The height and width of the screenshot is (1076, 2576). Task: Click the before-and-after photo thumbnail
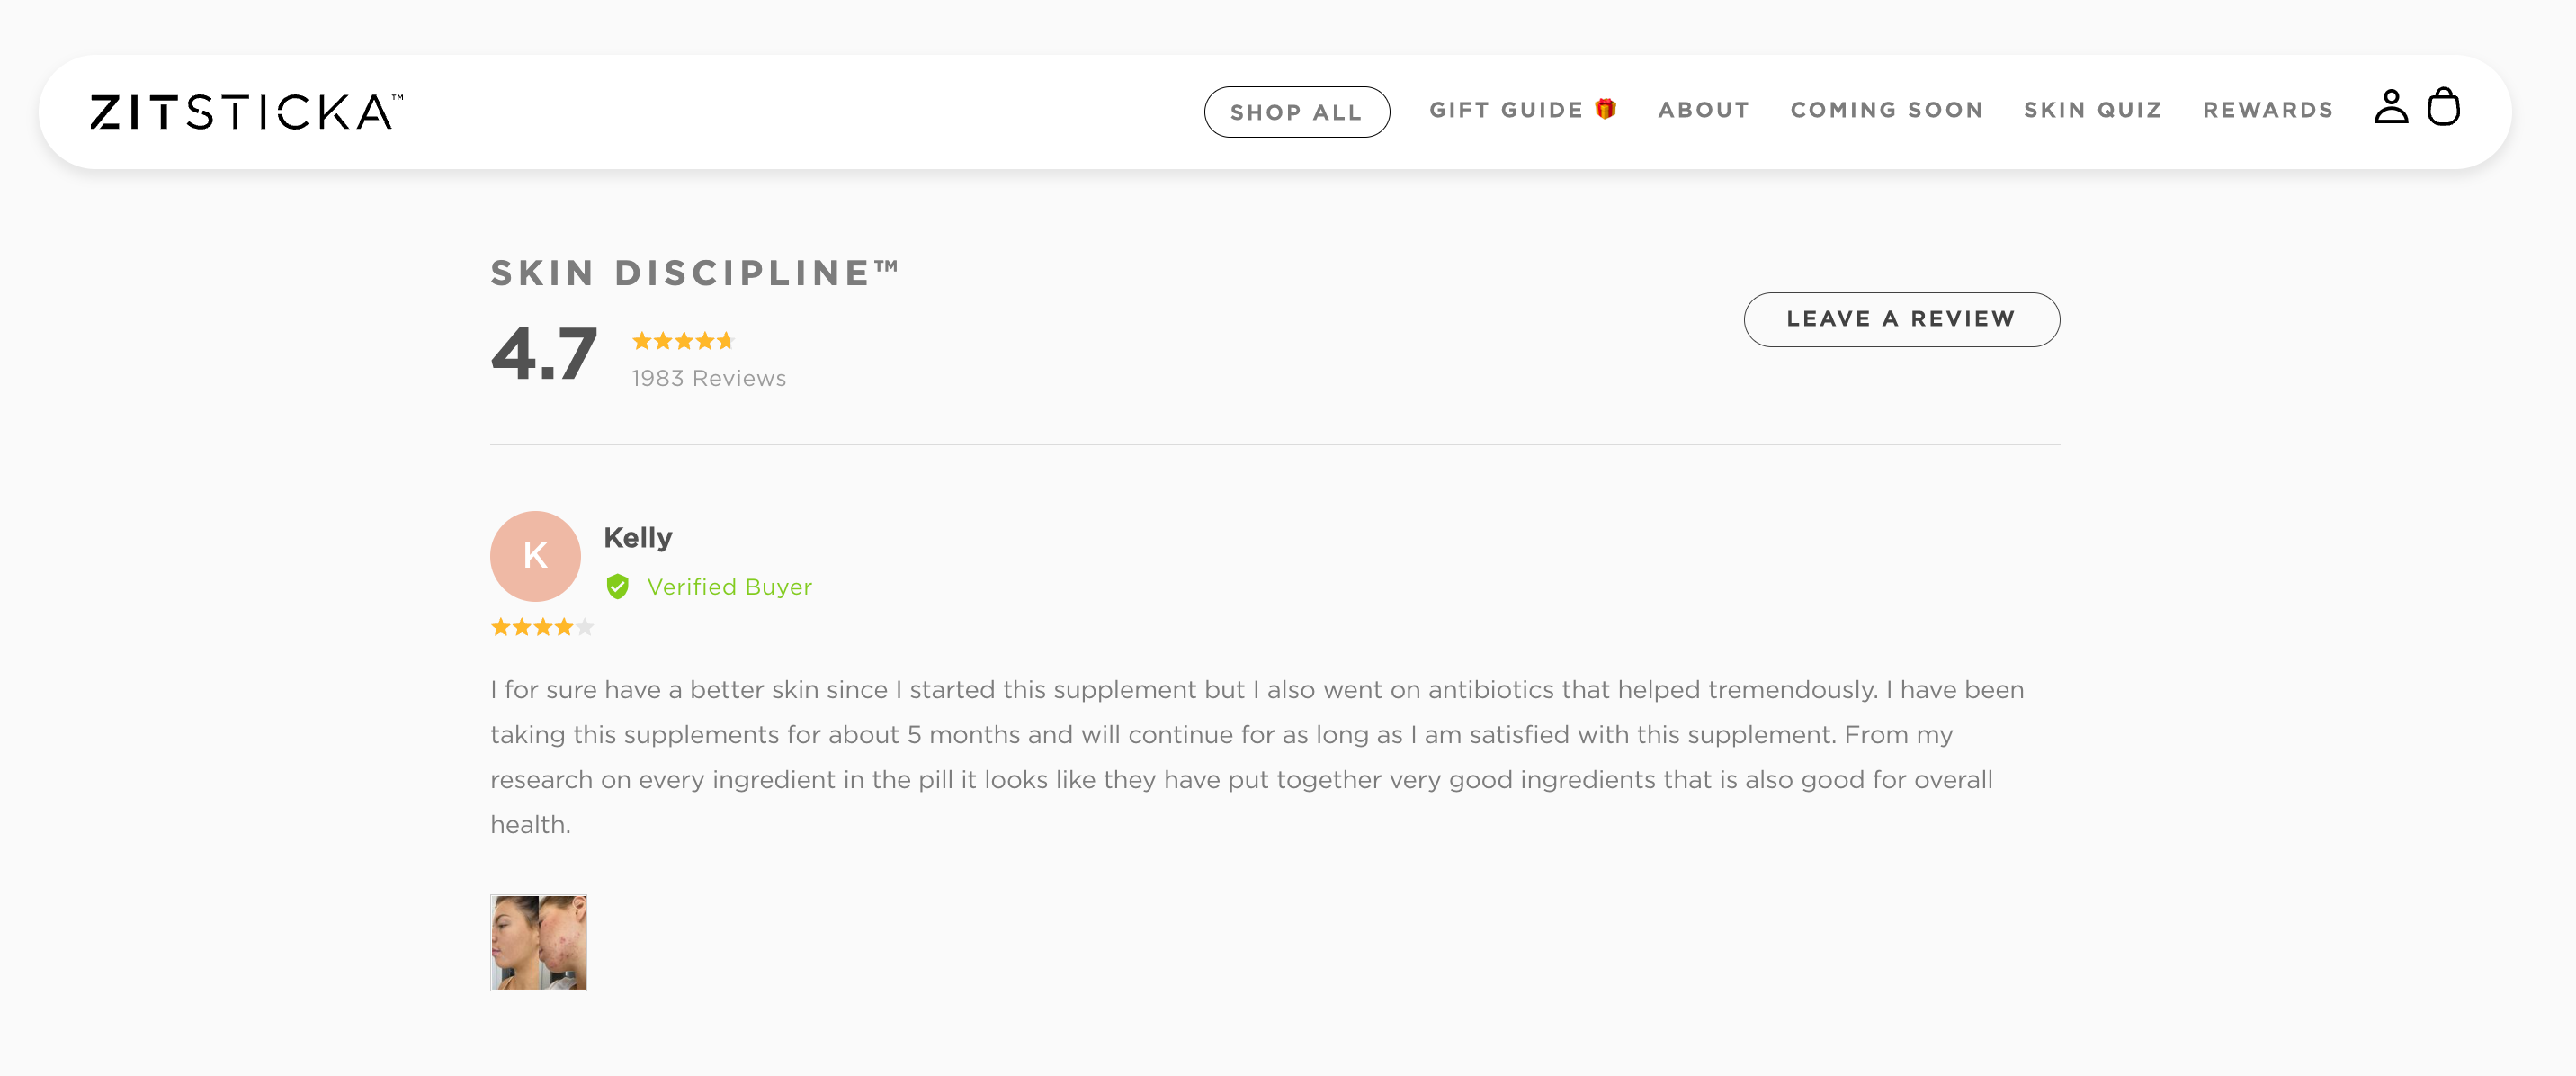(537, 941)
